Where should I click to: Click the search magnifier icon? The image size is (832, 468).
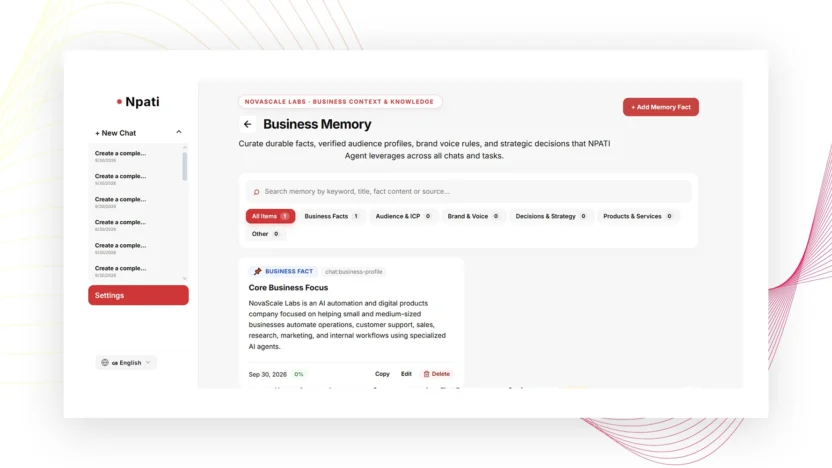[256, 192]
